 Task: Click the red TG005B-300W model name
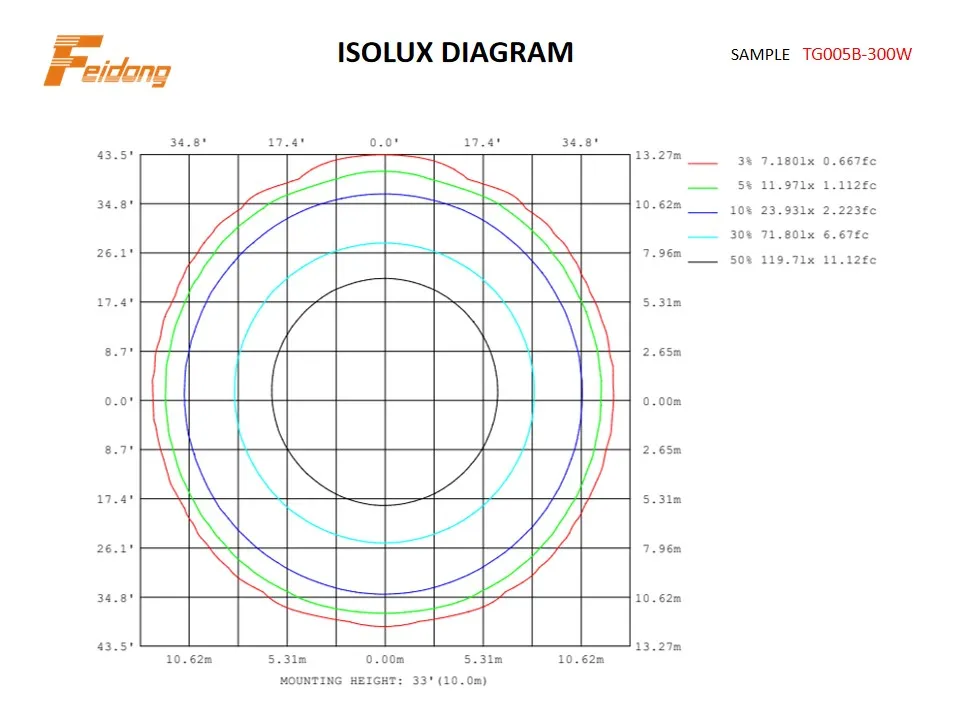856,54
